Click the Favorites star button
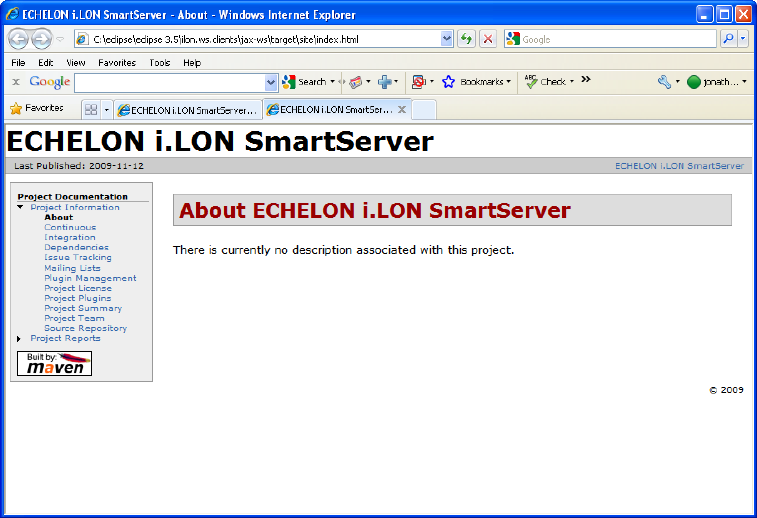This screenshot has width=757, height=518. tap(37, 108)
